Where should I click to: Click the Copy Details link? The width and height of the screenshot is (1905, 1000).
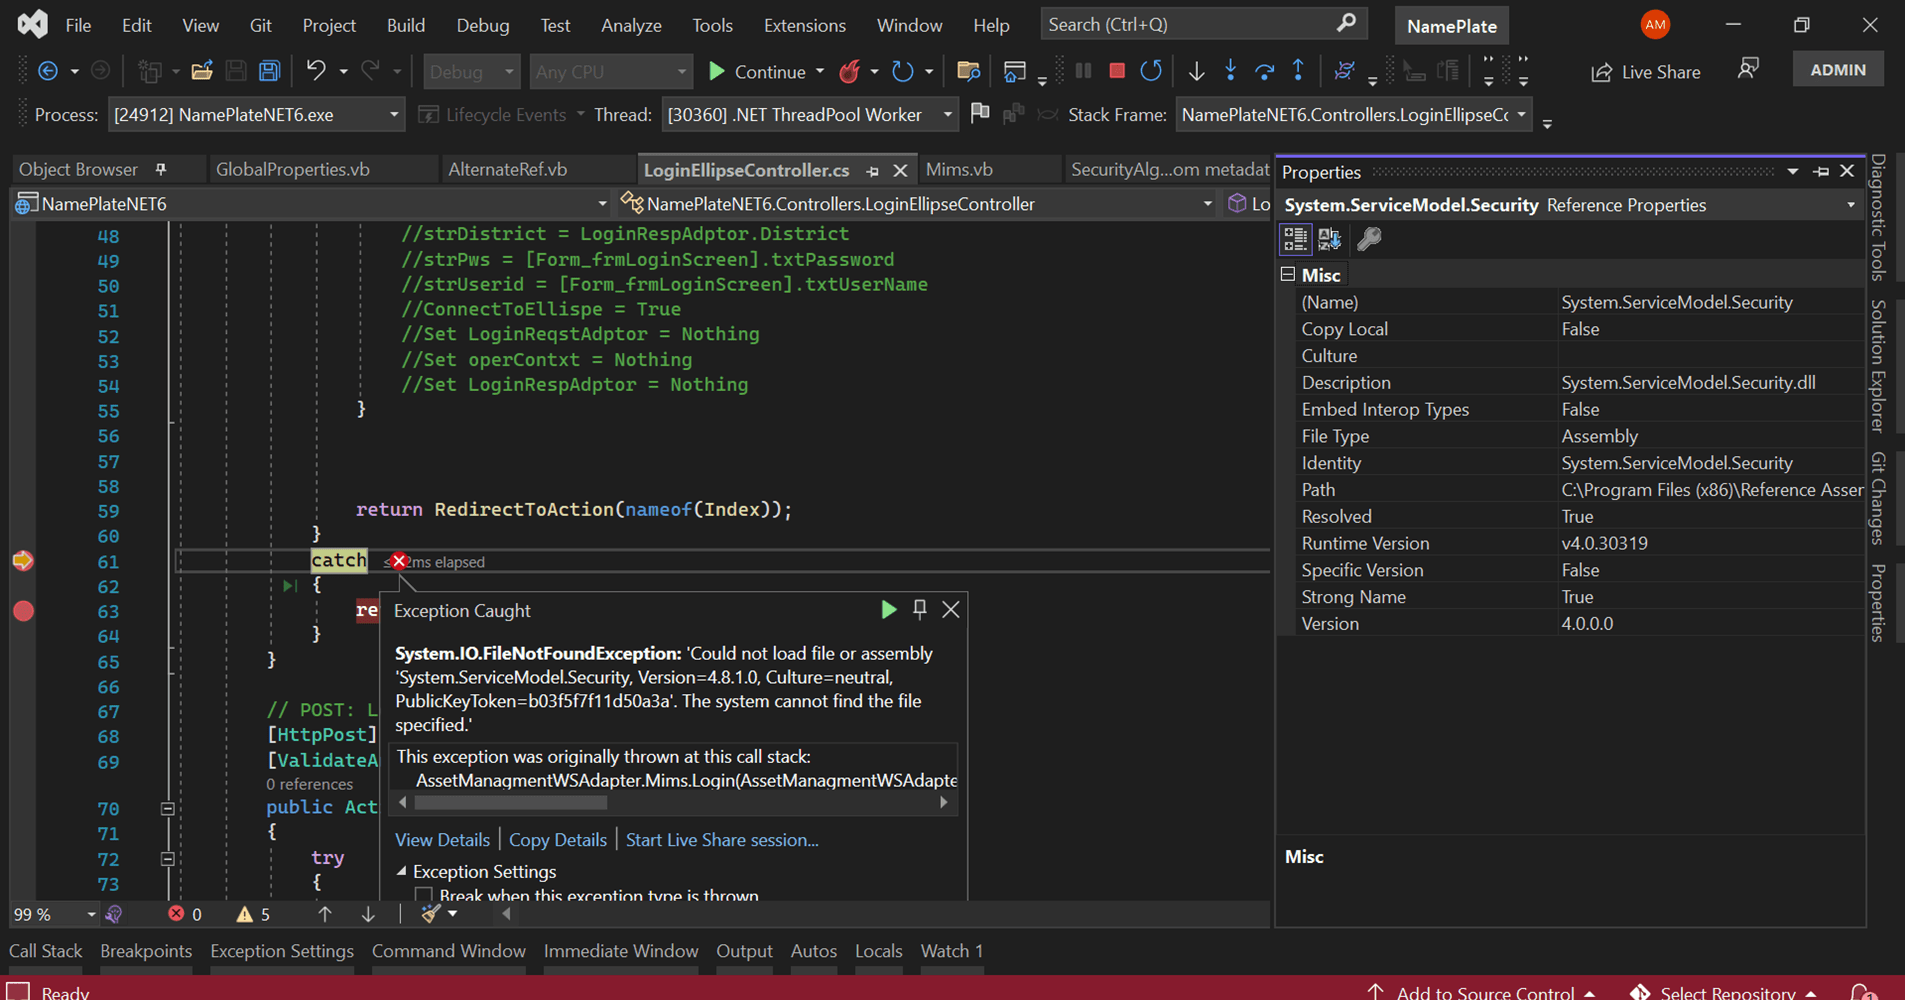pyautogui.click(x=557, y=840)
